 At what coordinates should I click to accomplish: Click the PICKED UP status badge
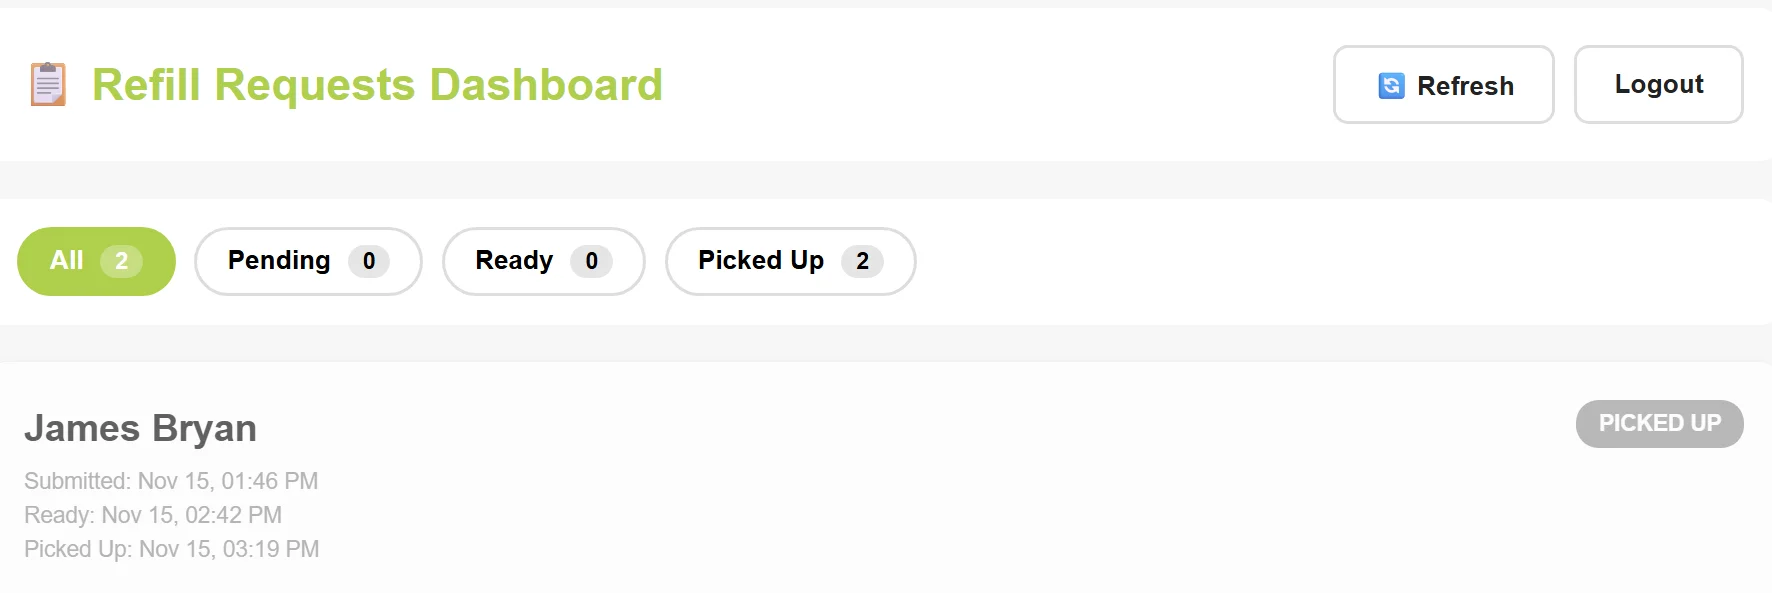(x=1659, y=423)
